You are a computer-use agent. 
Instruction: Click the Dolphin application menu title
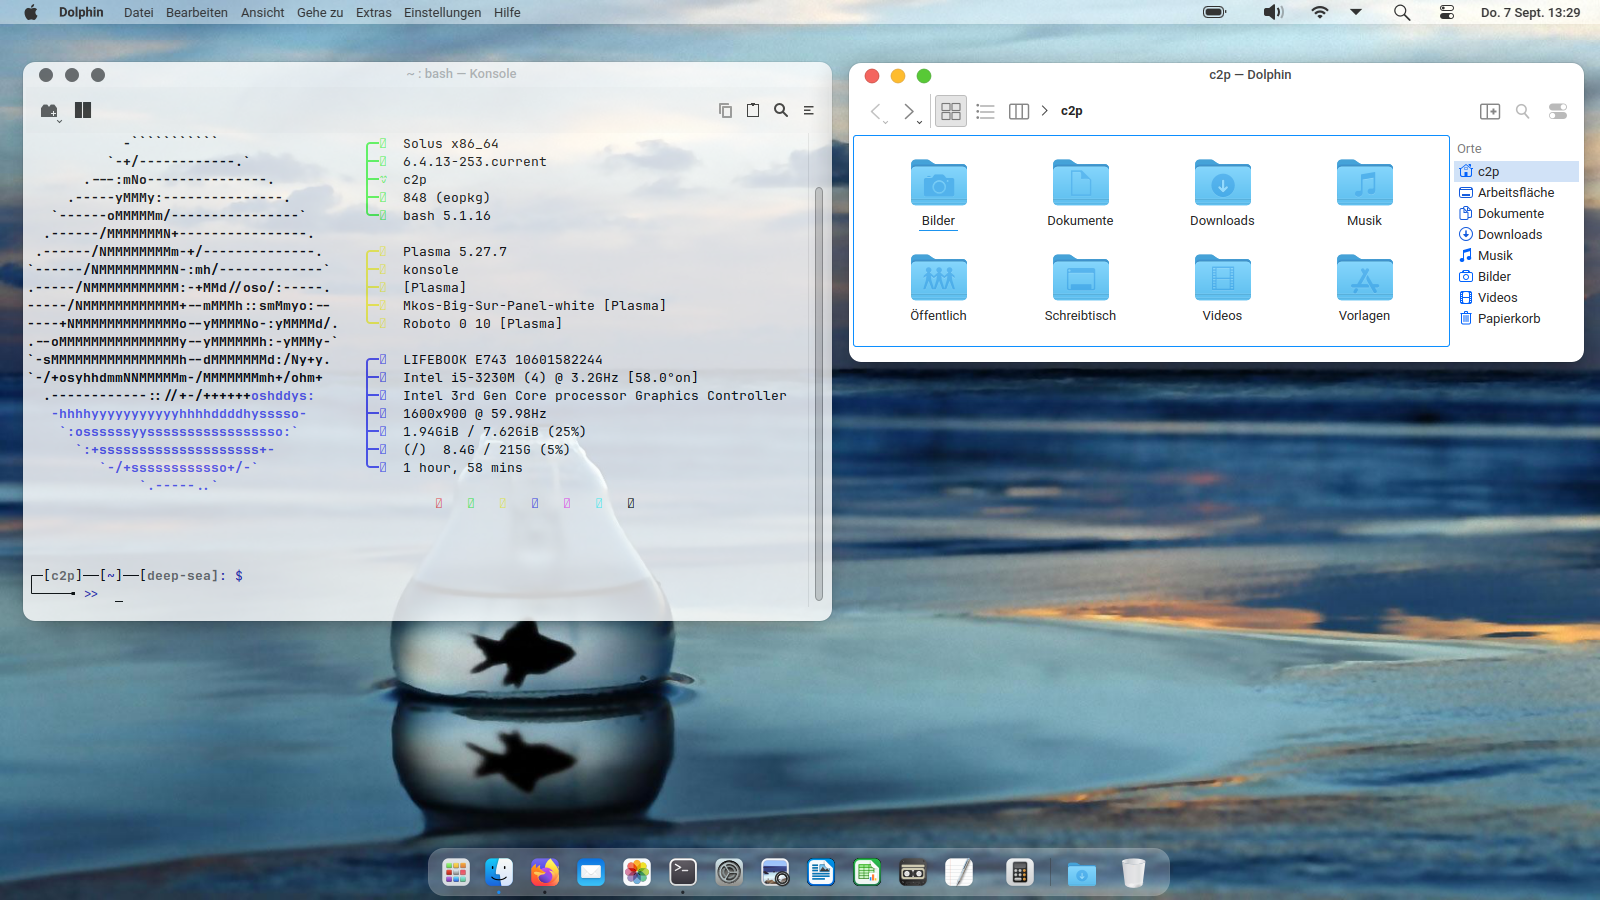click(81, 12)
